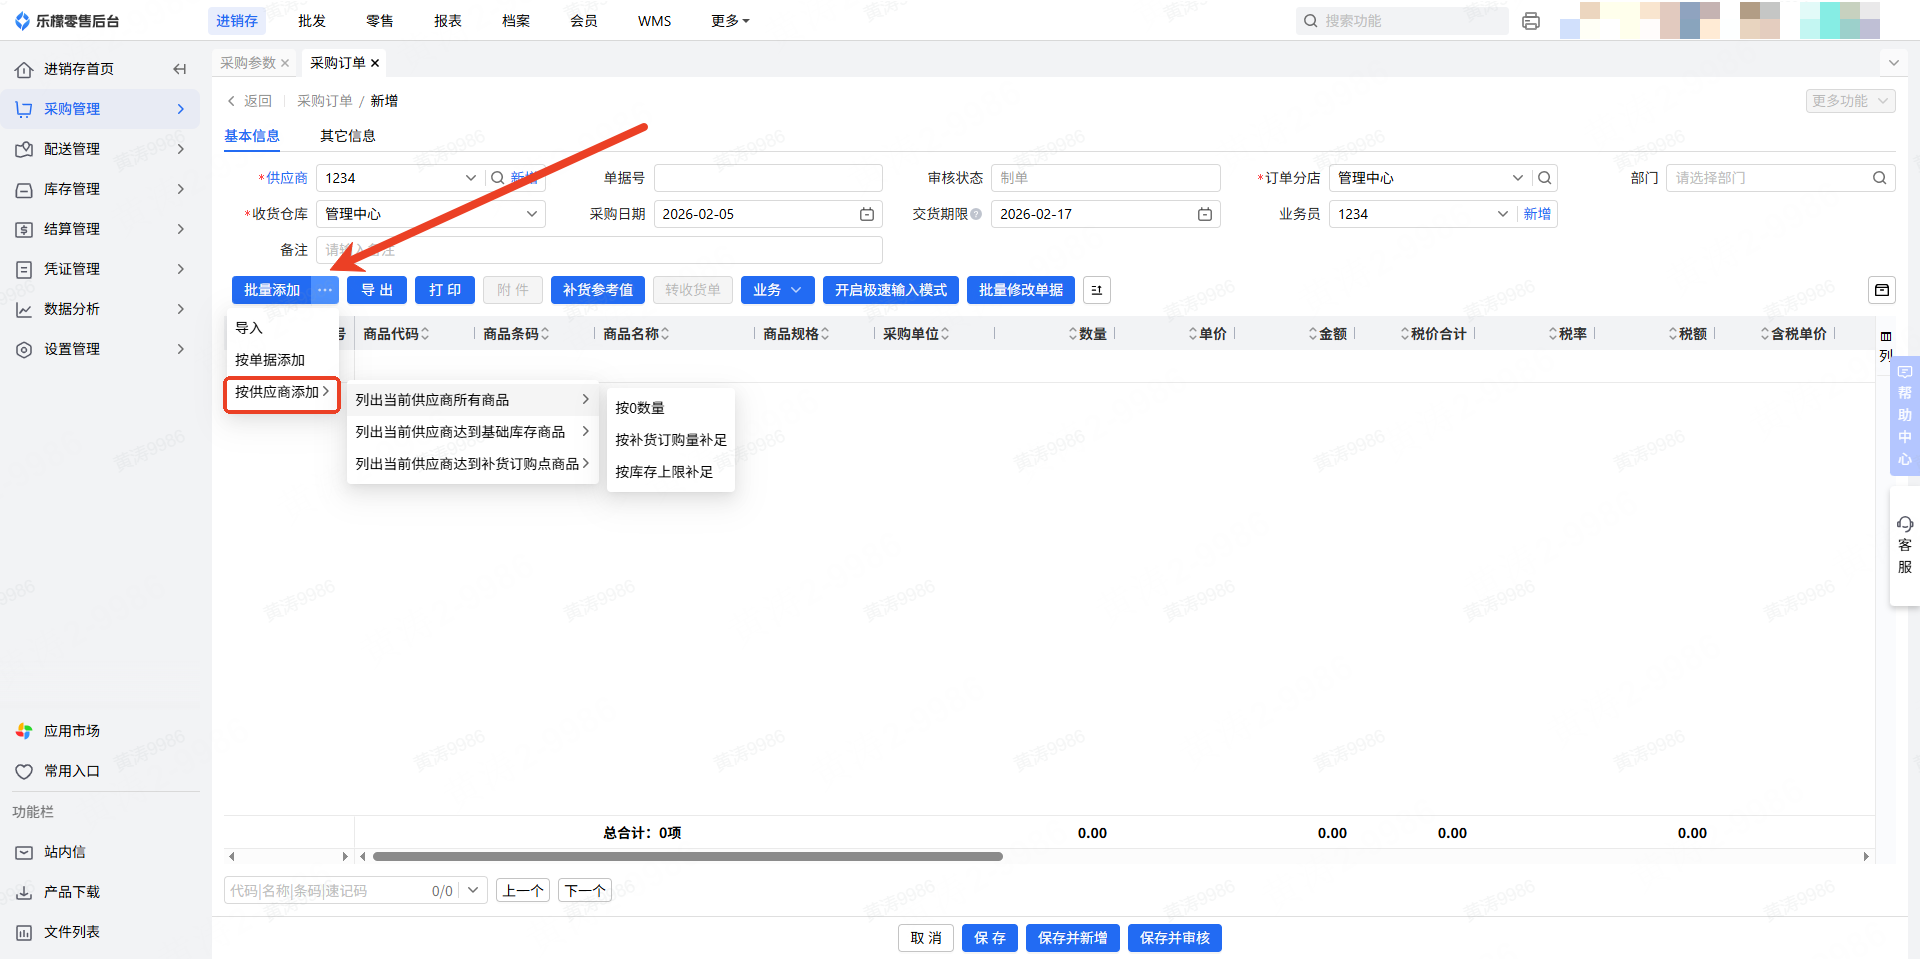The width and height of the screenshot is (1920, 959).
Task: Open the column settings 列 icon
Action: click(x=1886, y=346)
